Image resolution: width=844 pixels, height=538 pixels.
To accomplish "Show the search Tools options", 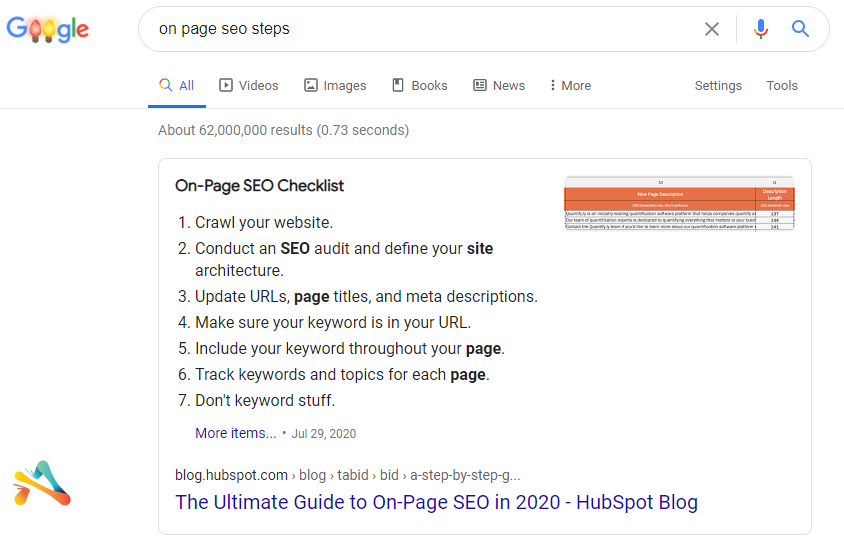I will coord(782,85).
